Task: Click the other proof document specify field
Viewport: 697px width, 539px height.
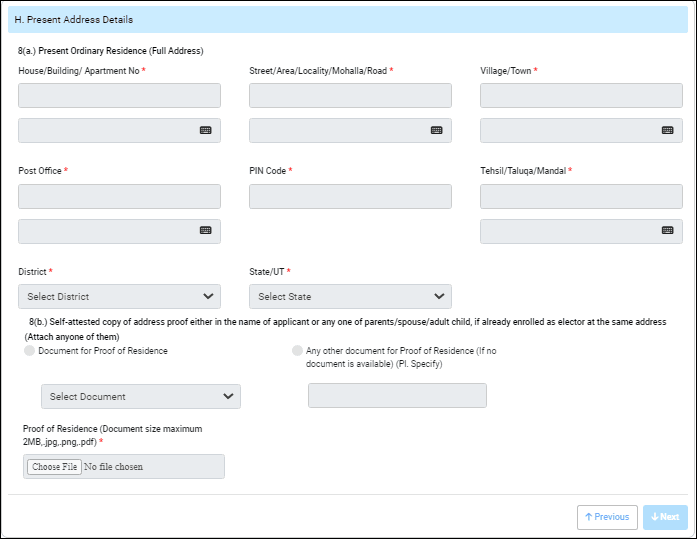Action: [397, 396]
